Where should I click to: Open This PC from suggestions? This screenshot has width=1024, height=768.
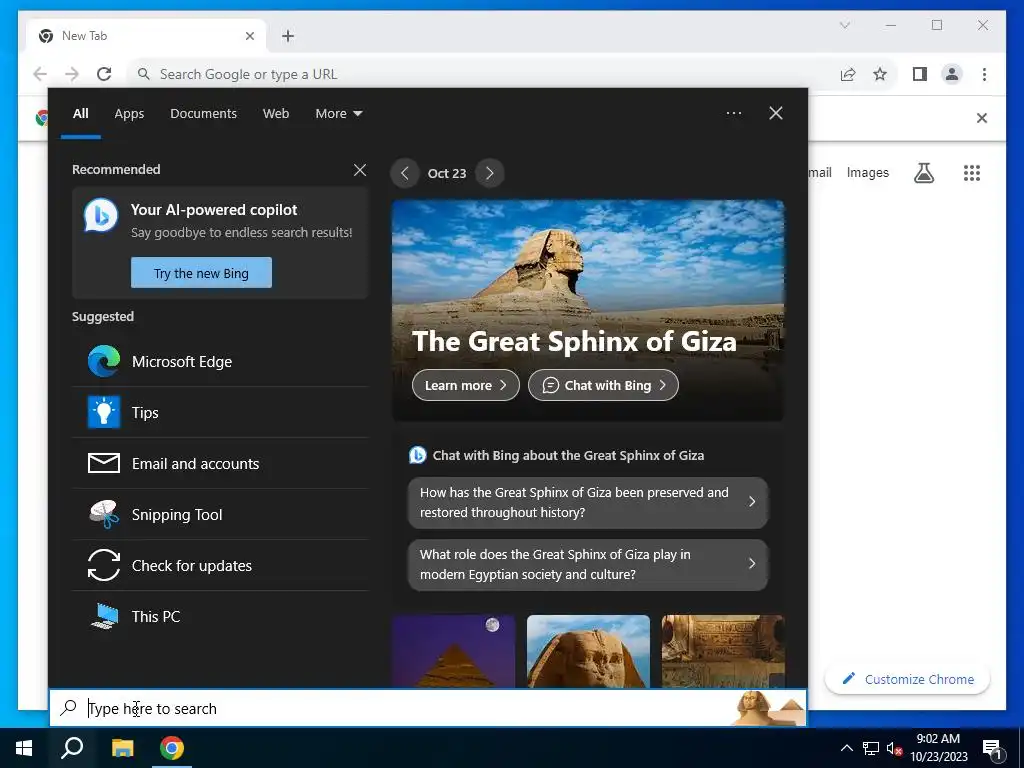(220, 616)
